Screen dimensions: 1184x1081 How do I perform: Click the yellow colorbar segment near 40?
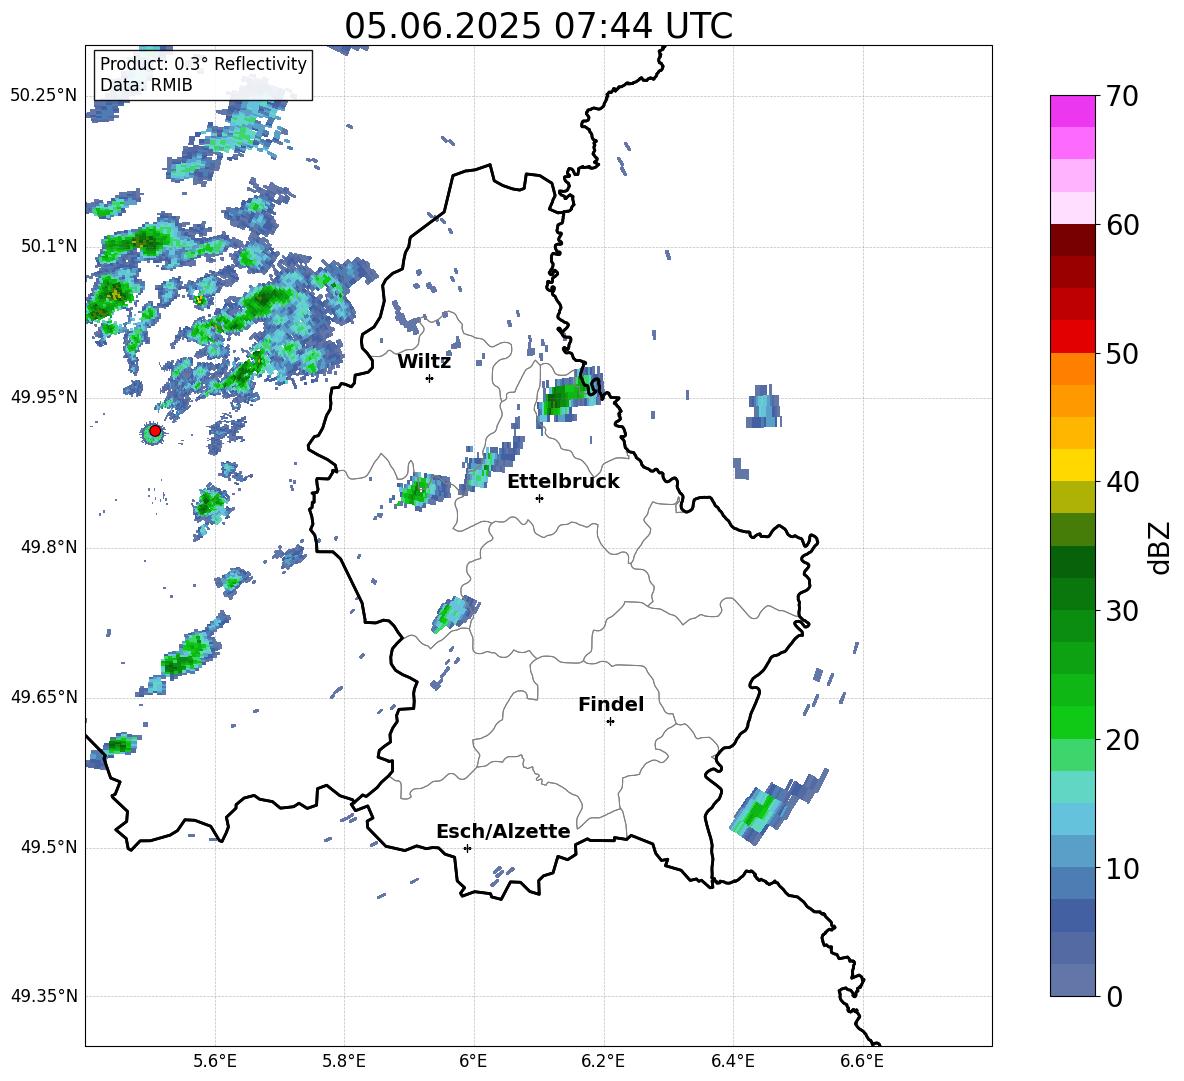[x=1073, y=465]
